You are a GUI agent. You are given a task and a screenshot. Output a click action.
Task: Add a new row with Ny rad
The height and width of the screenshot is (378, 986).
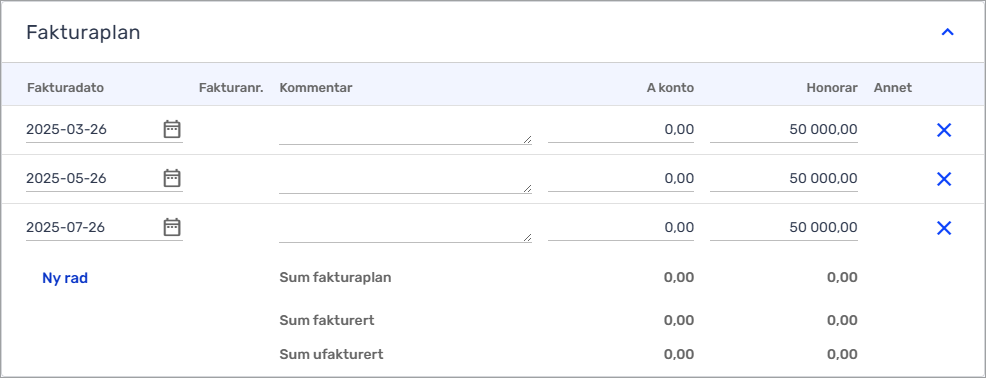coord(65,278)
